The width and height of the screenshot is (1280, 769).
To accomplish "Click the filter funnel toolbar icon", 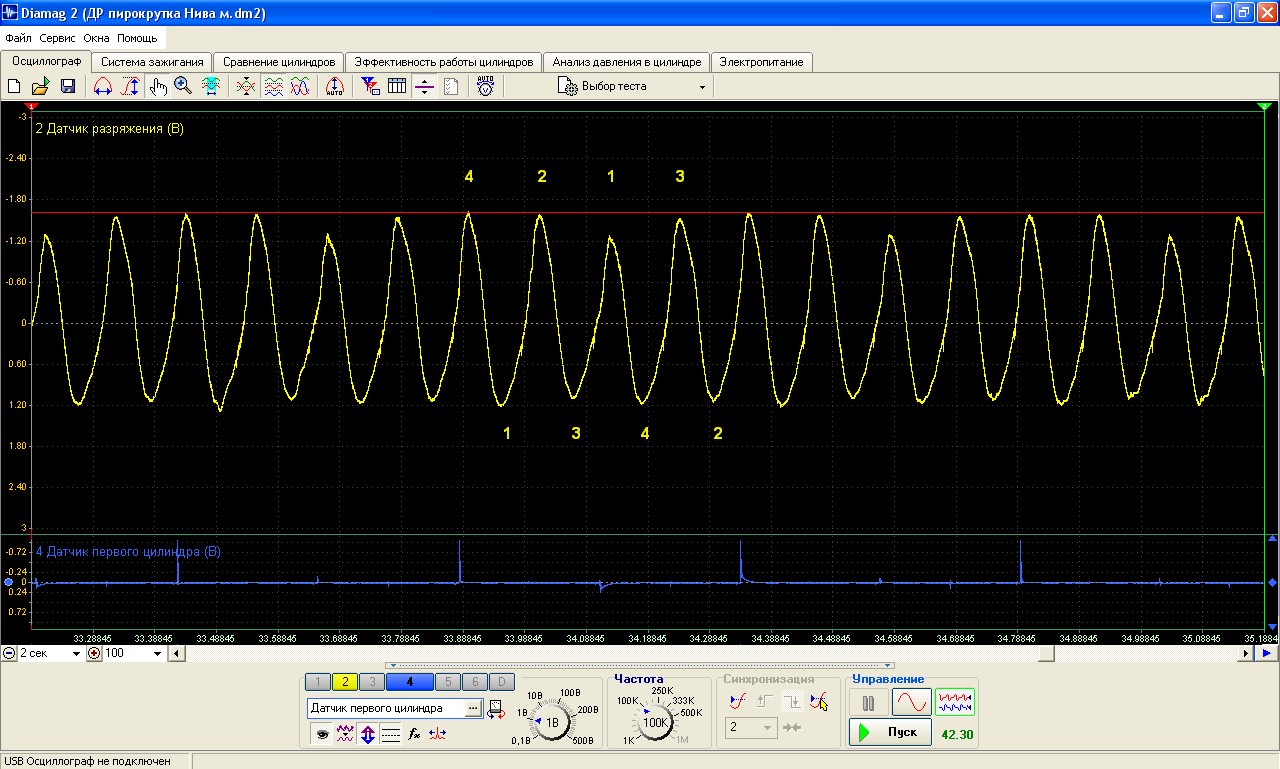I will [x=370, y=87].
